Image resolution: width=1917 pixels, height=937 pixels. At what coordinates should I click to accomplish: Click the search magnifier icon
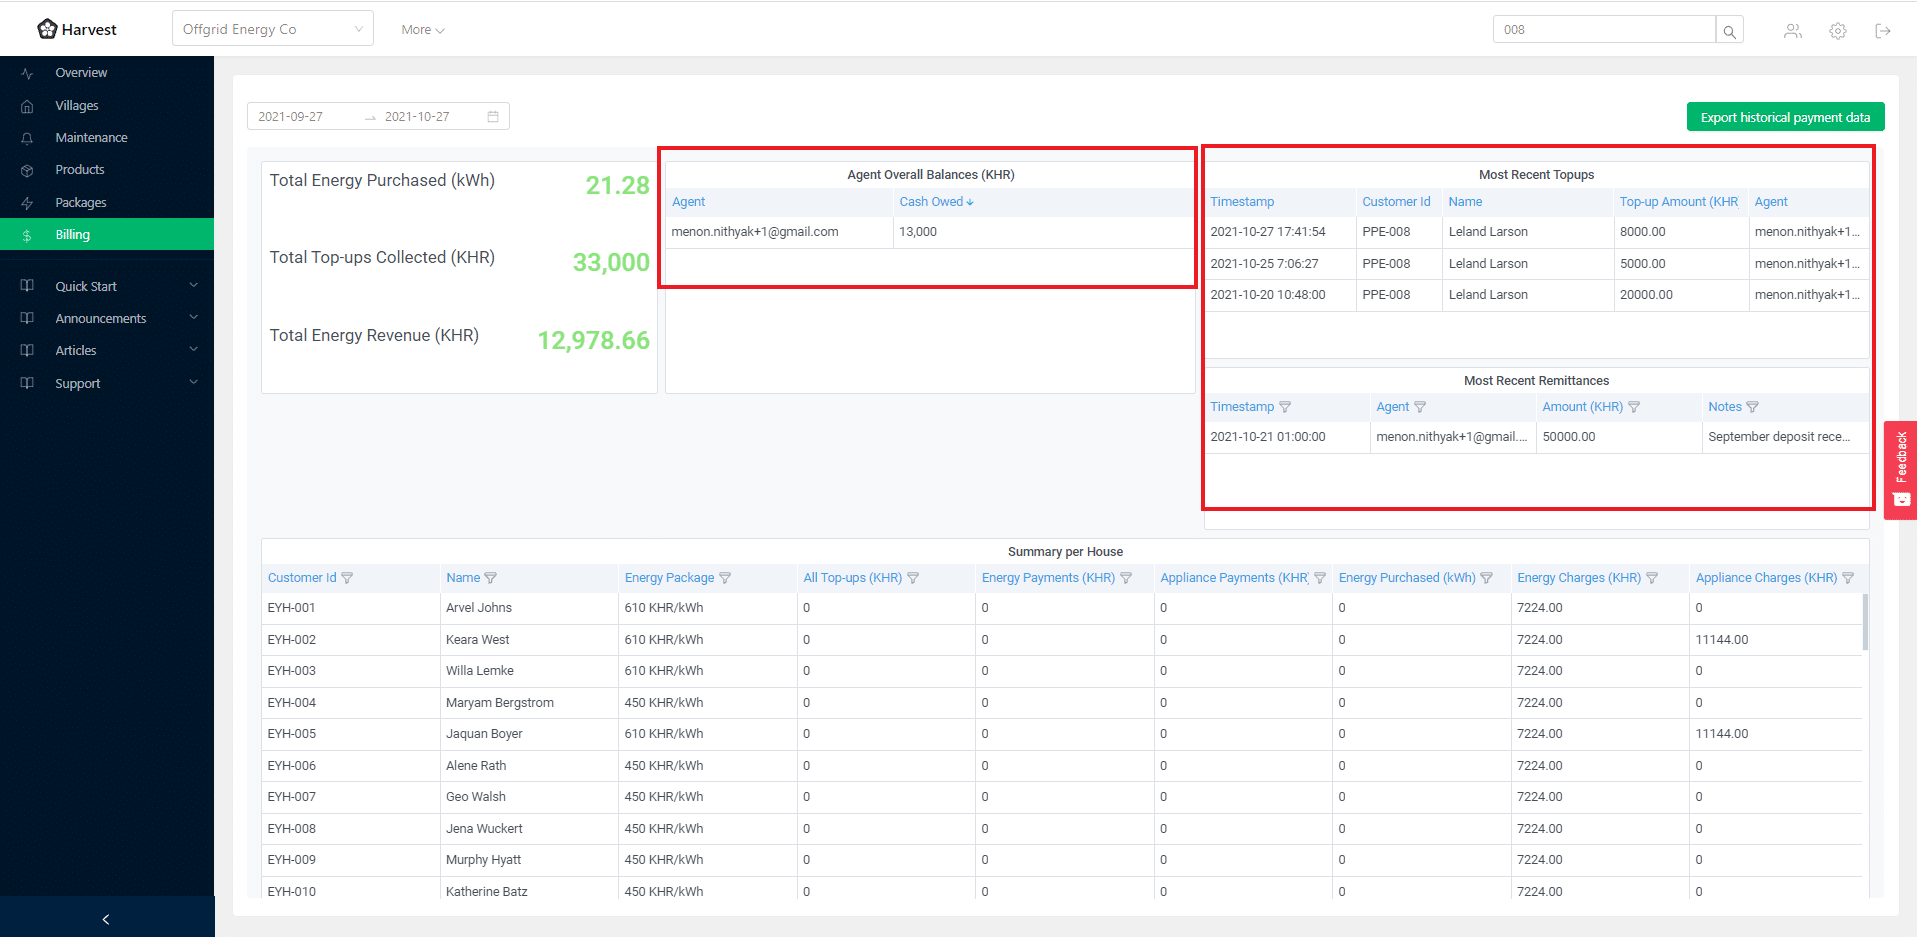point(1729,31)
